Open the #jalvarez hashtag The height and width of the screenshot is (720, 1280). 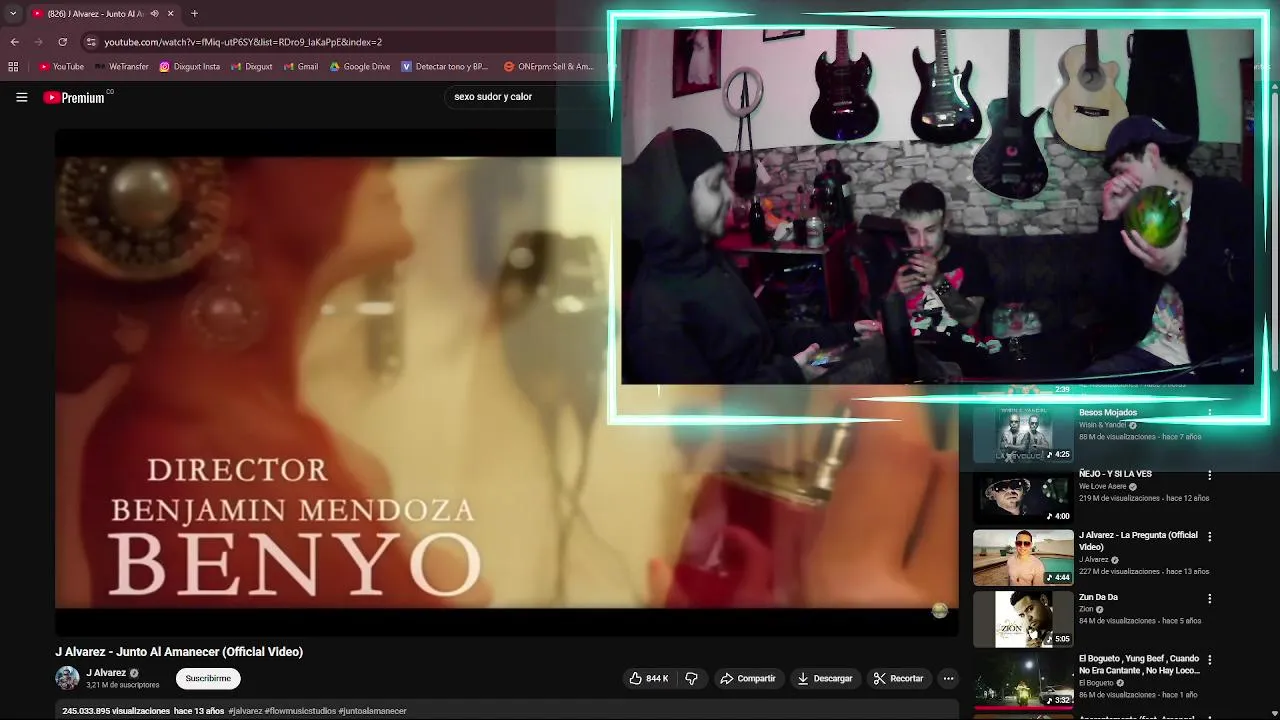pos(245,711)
